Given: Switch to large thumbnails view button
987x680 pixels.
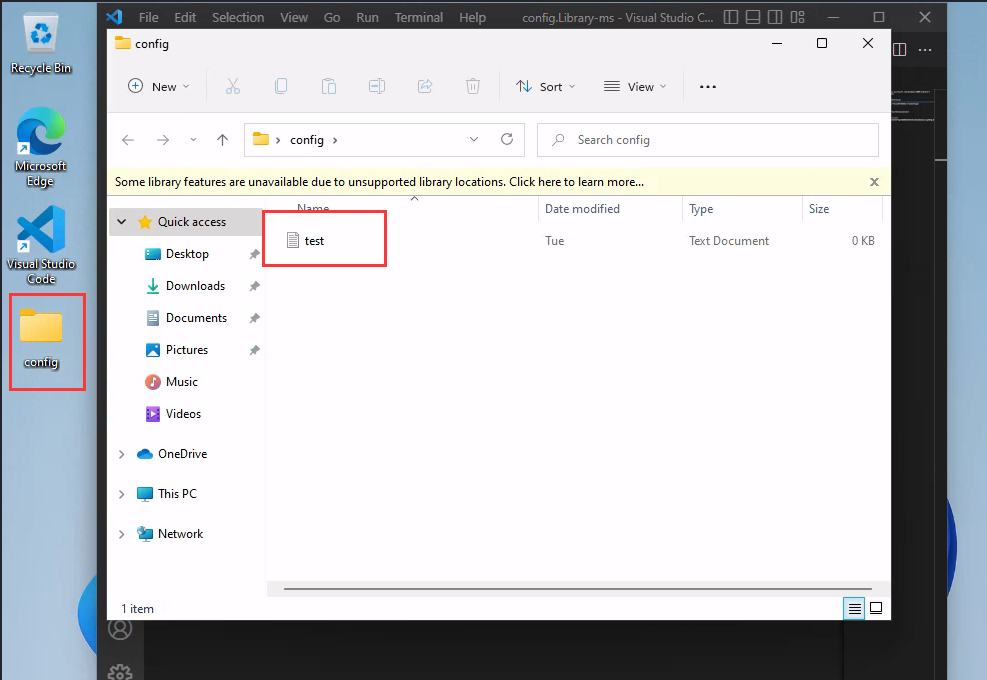Looking at the screenshot, I should tap(876, 608).
